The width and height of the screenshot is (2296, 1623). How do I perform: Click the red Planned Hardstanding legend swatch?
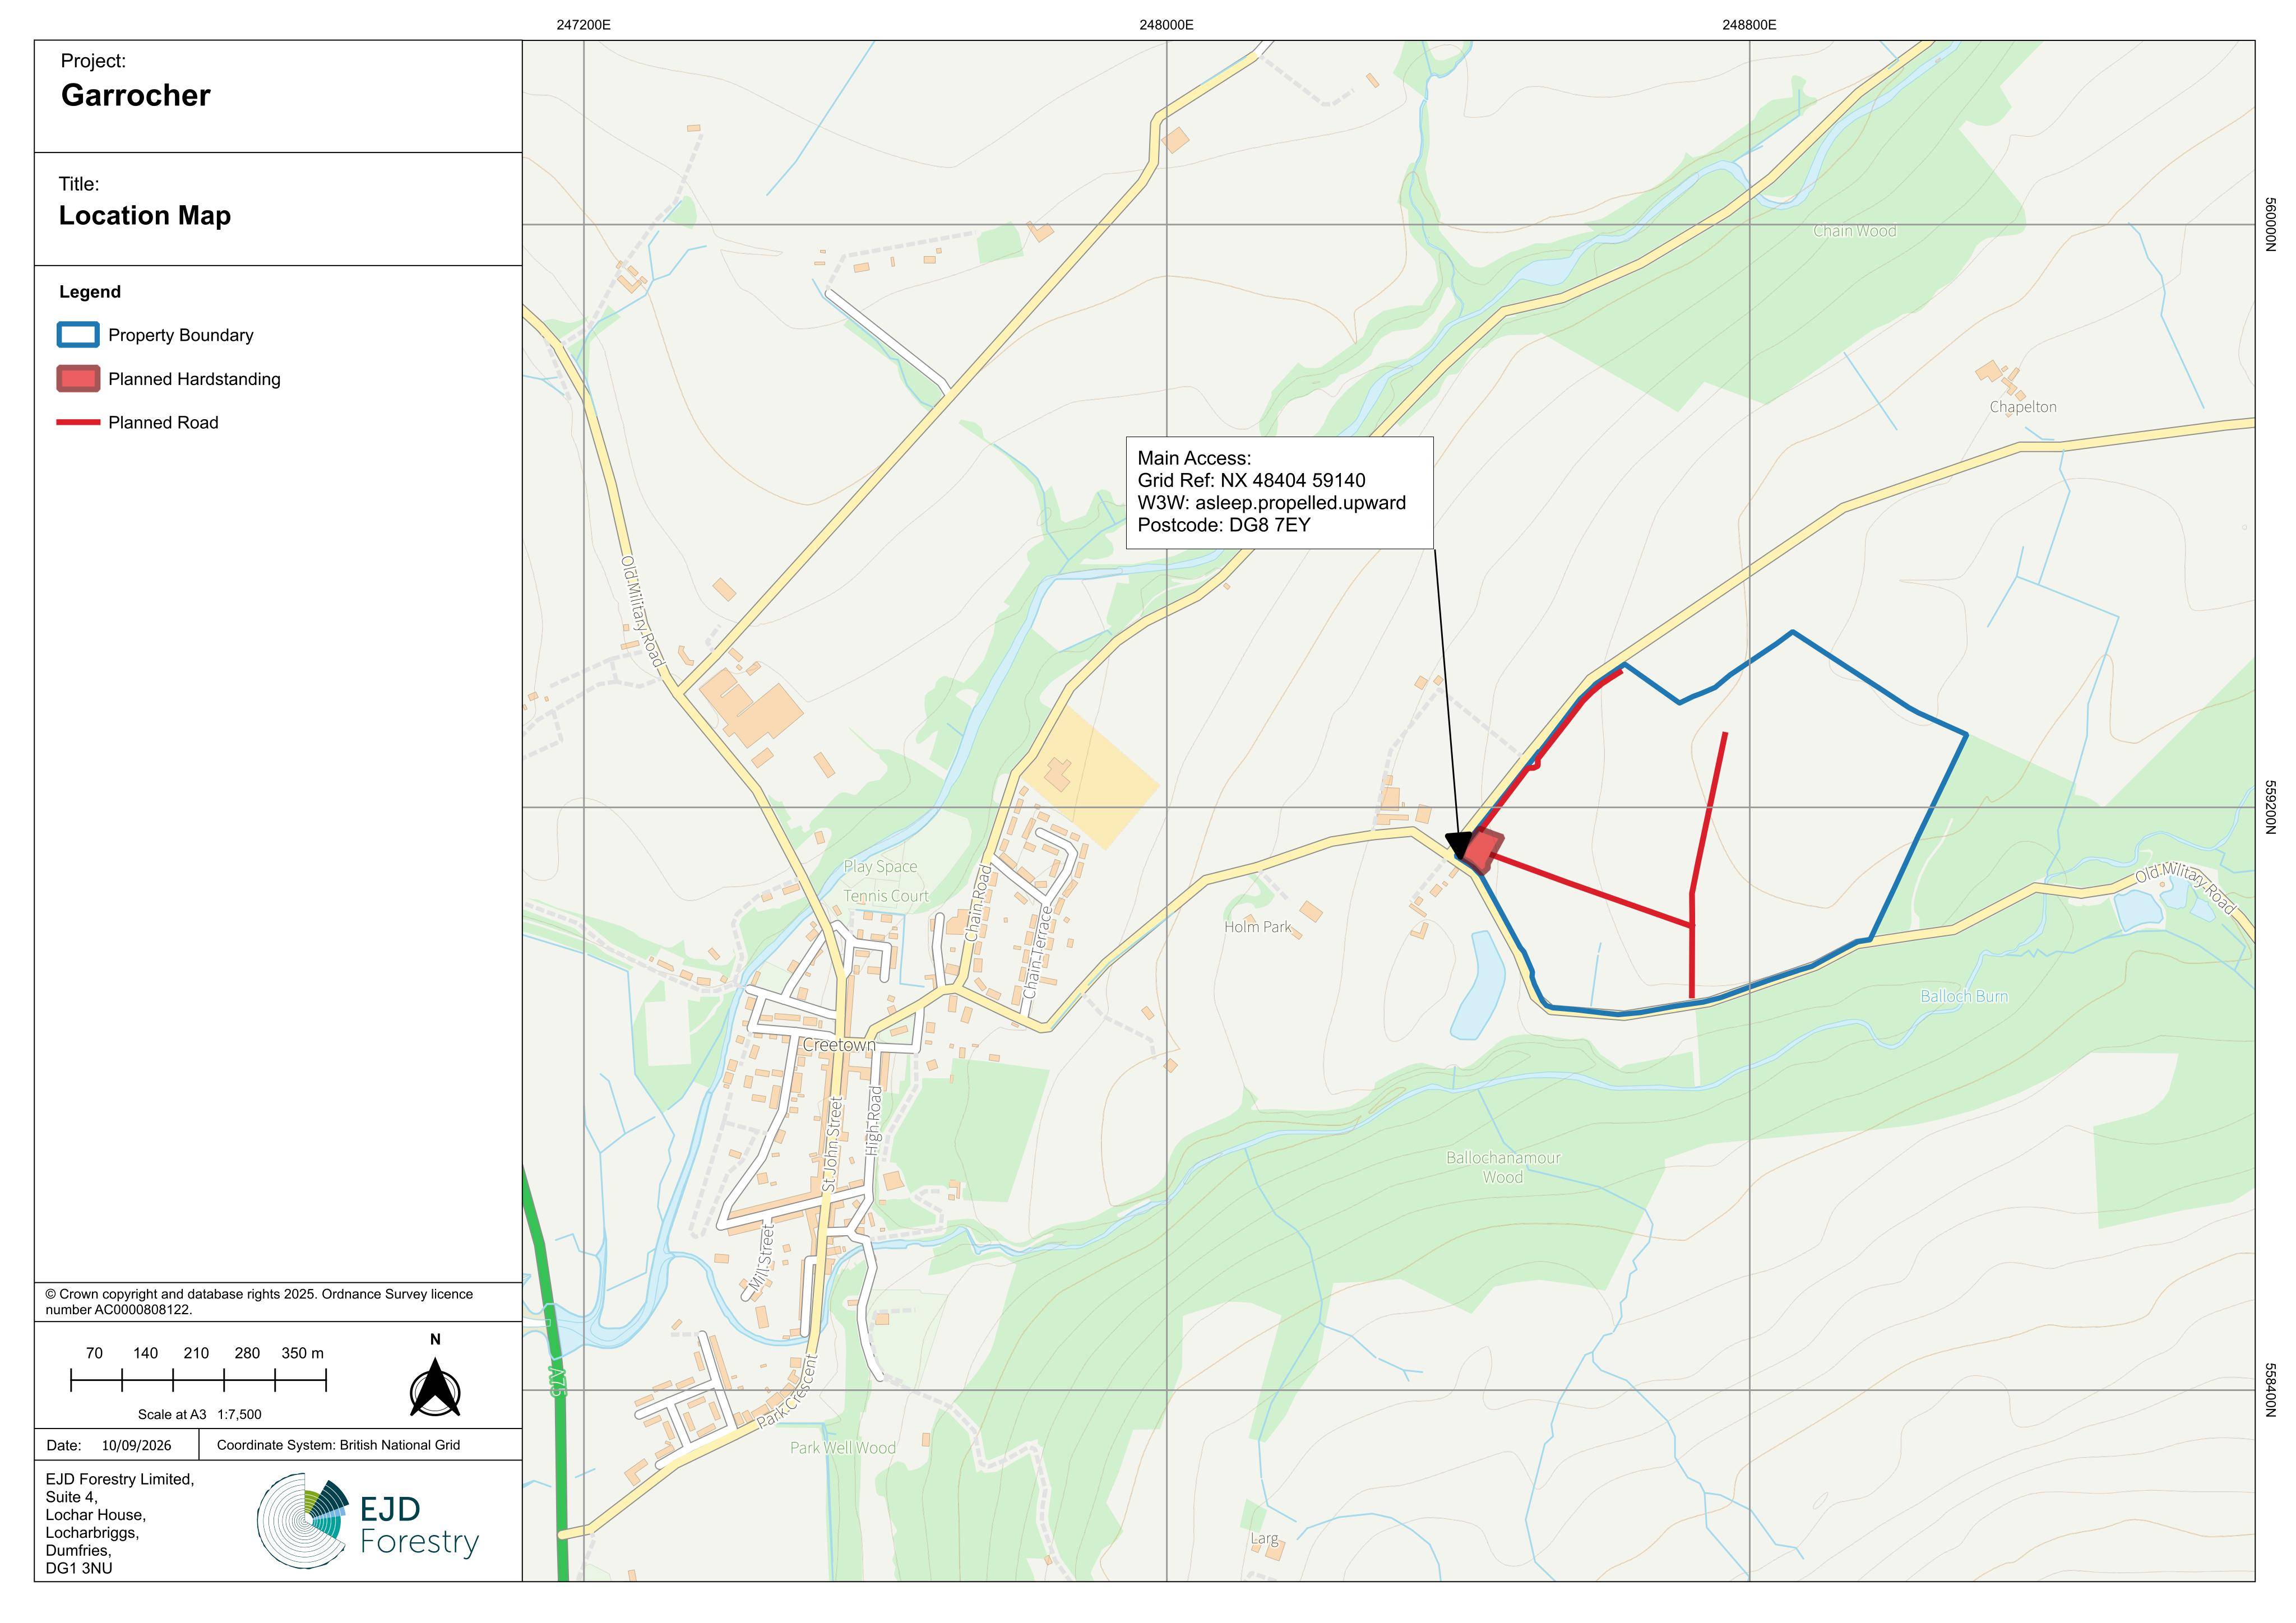[78, 378]
